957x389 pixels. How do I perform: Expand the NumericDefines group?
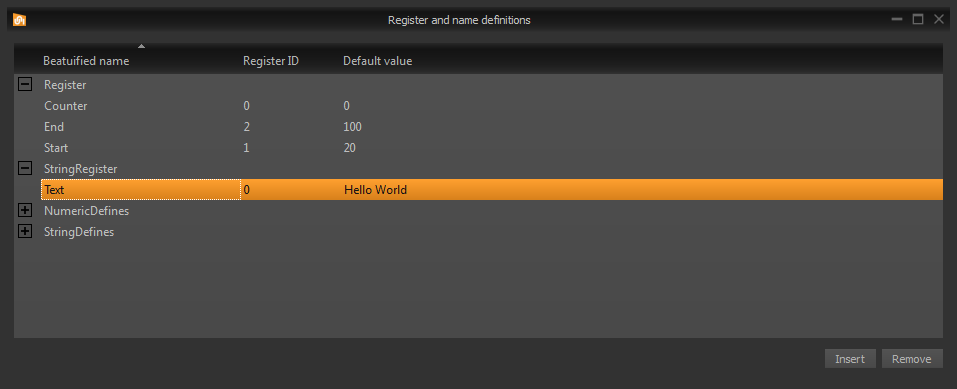(x=25, y=211)
